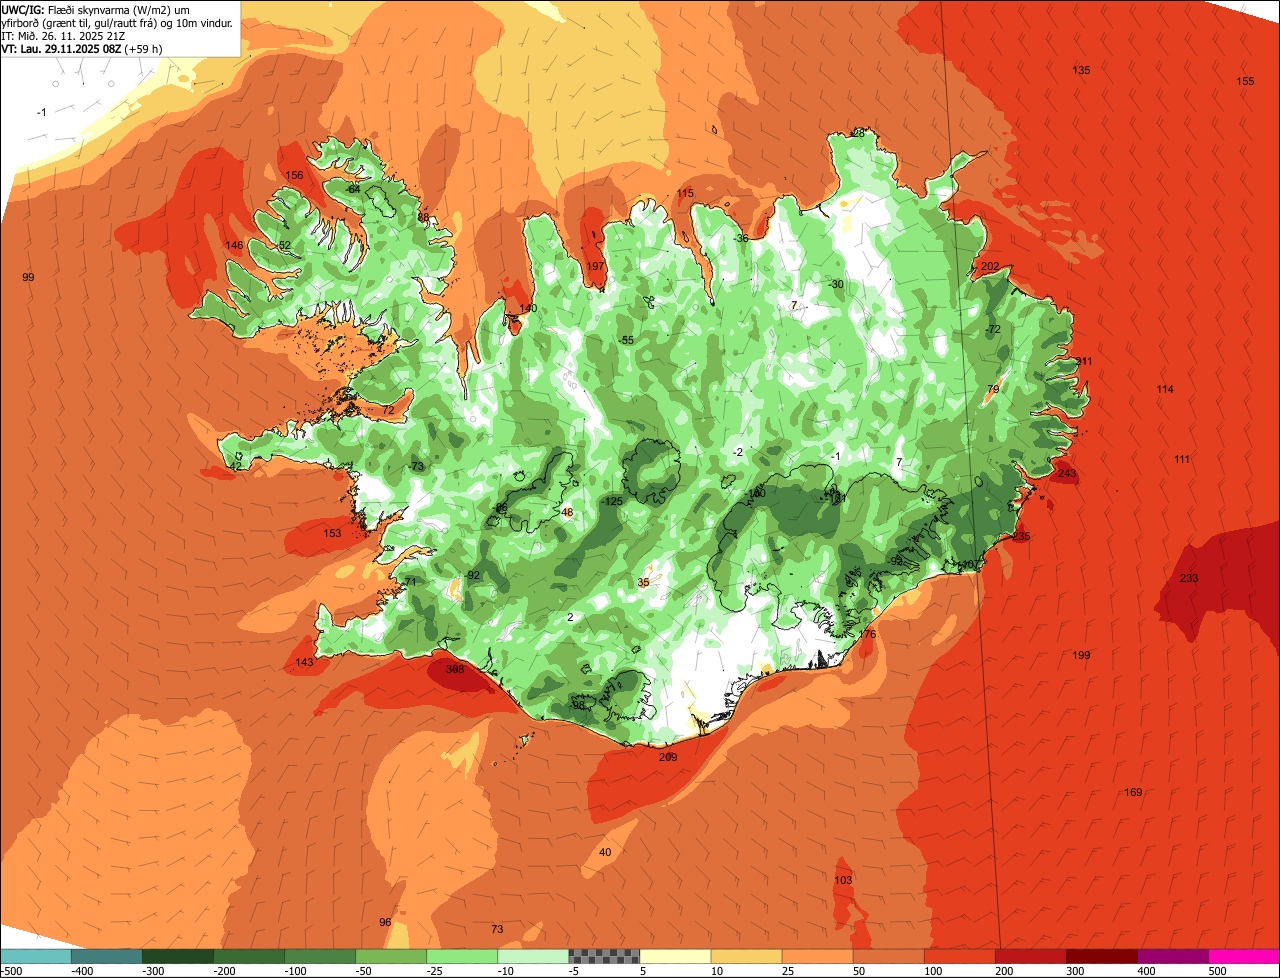Select the map value '233' in the dark red patch

tap(1189, 578)
